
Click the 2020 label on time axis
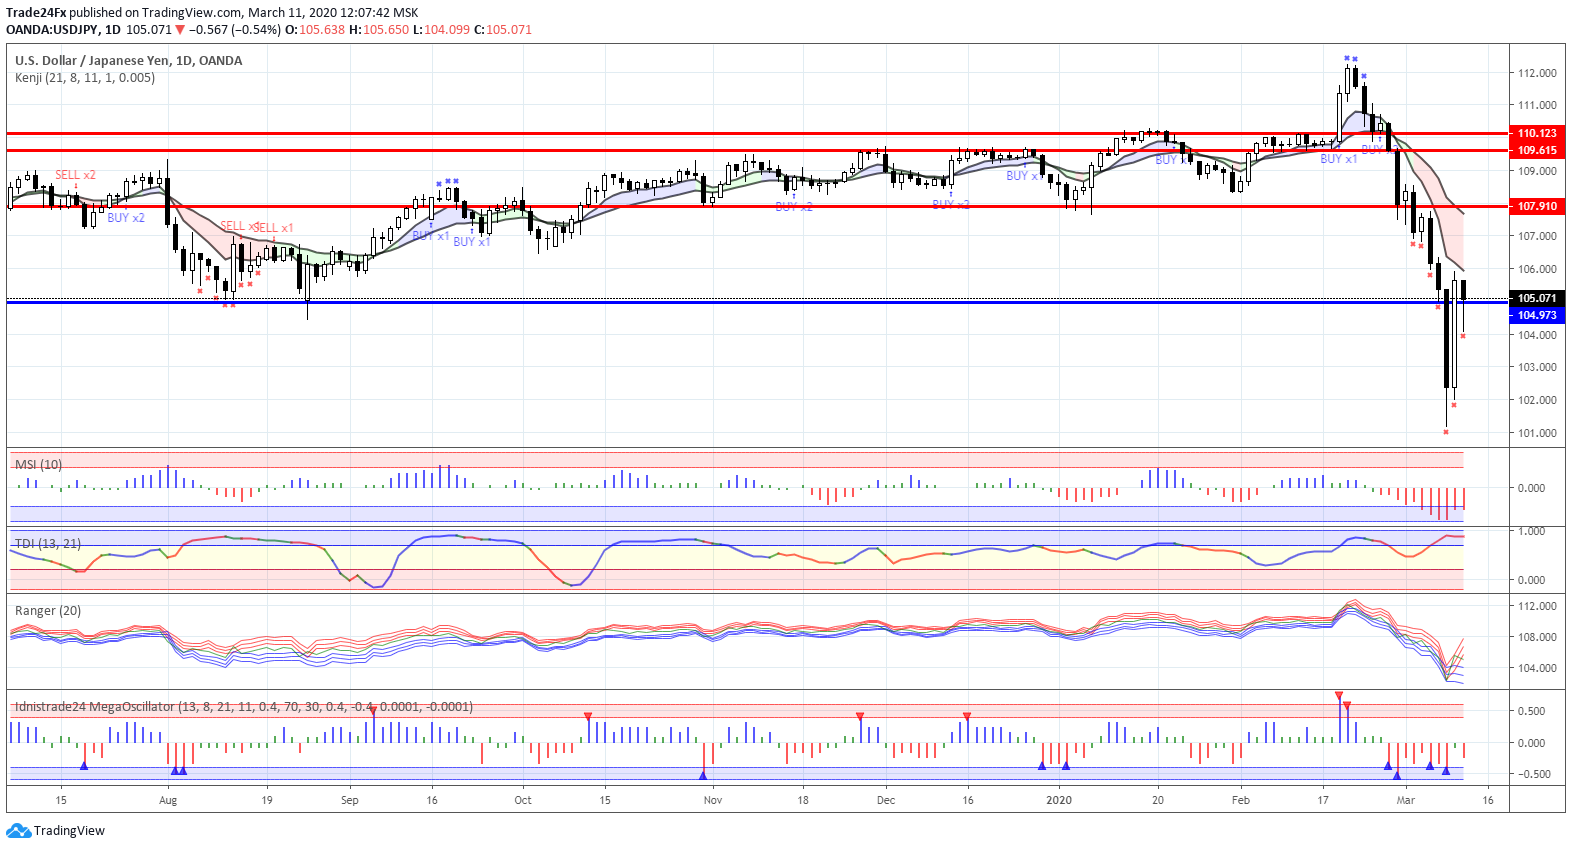pos(1059,800)
